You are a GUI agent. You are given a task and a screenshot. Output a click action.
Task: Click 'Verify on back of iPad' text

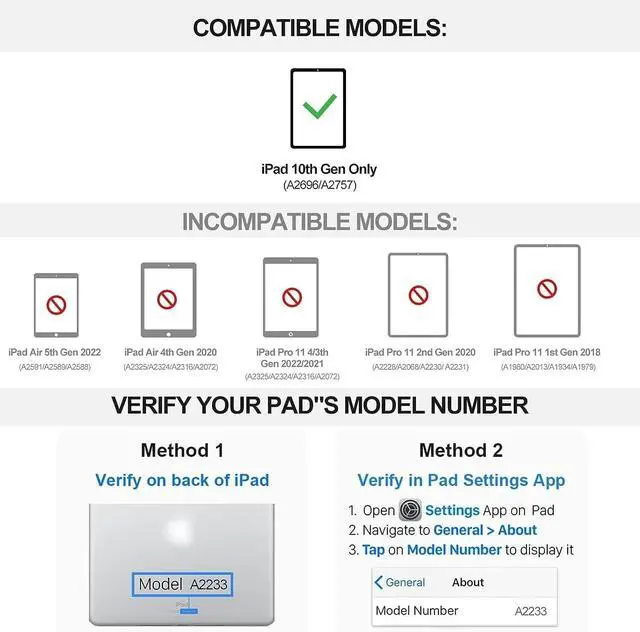tap(182, 480)
